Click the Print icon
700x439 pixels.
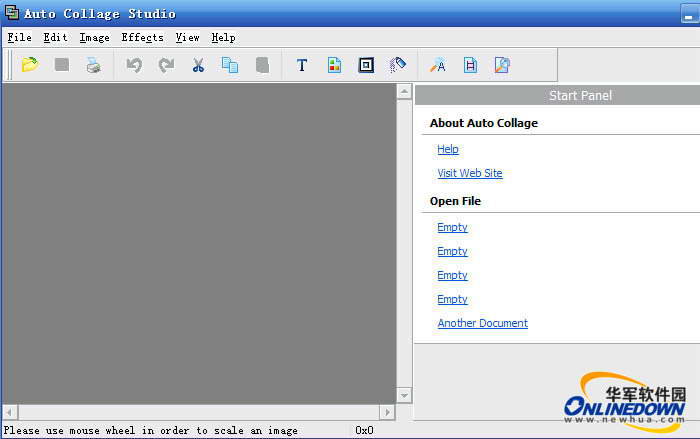point(93,65)
